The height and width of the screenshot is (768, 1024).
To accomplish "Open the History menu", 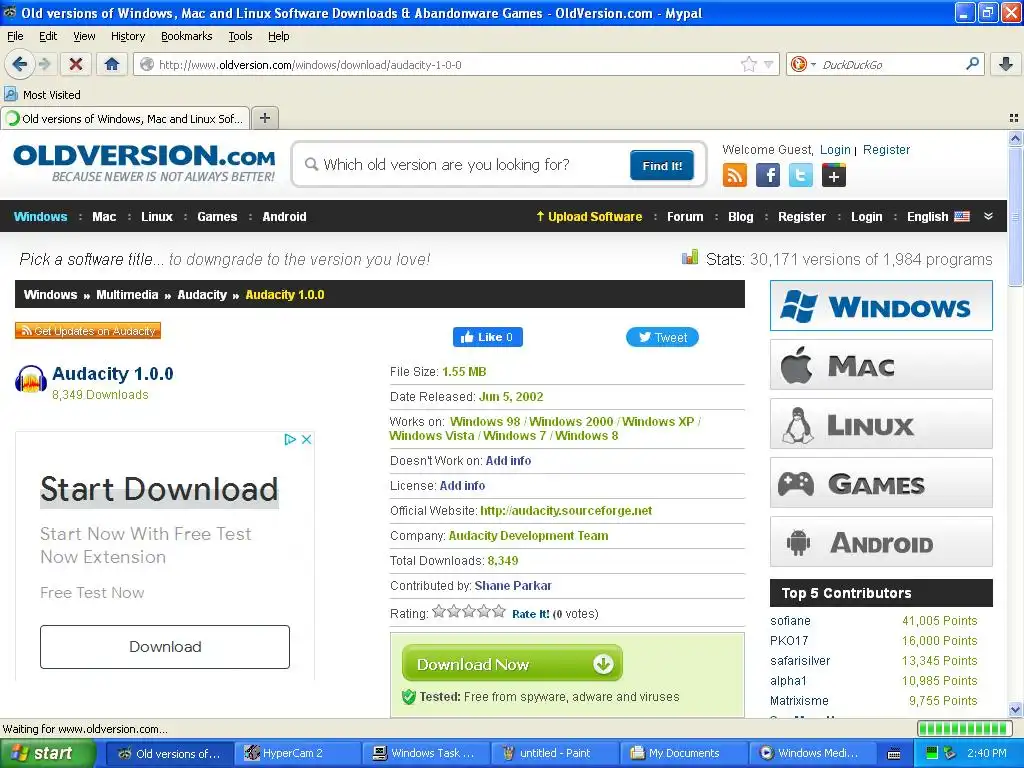I will [x=127, y=36].
